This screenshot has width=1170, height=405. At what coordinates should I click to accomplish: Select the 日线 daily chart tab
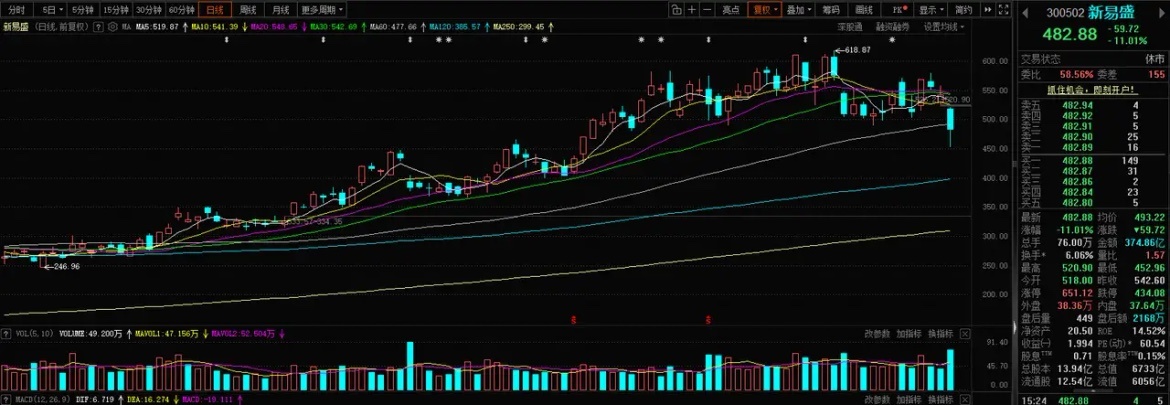pyautogui.click(x=215, y=10)
